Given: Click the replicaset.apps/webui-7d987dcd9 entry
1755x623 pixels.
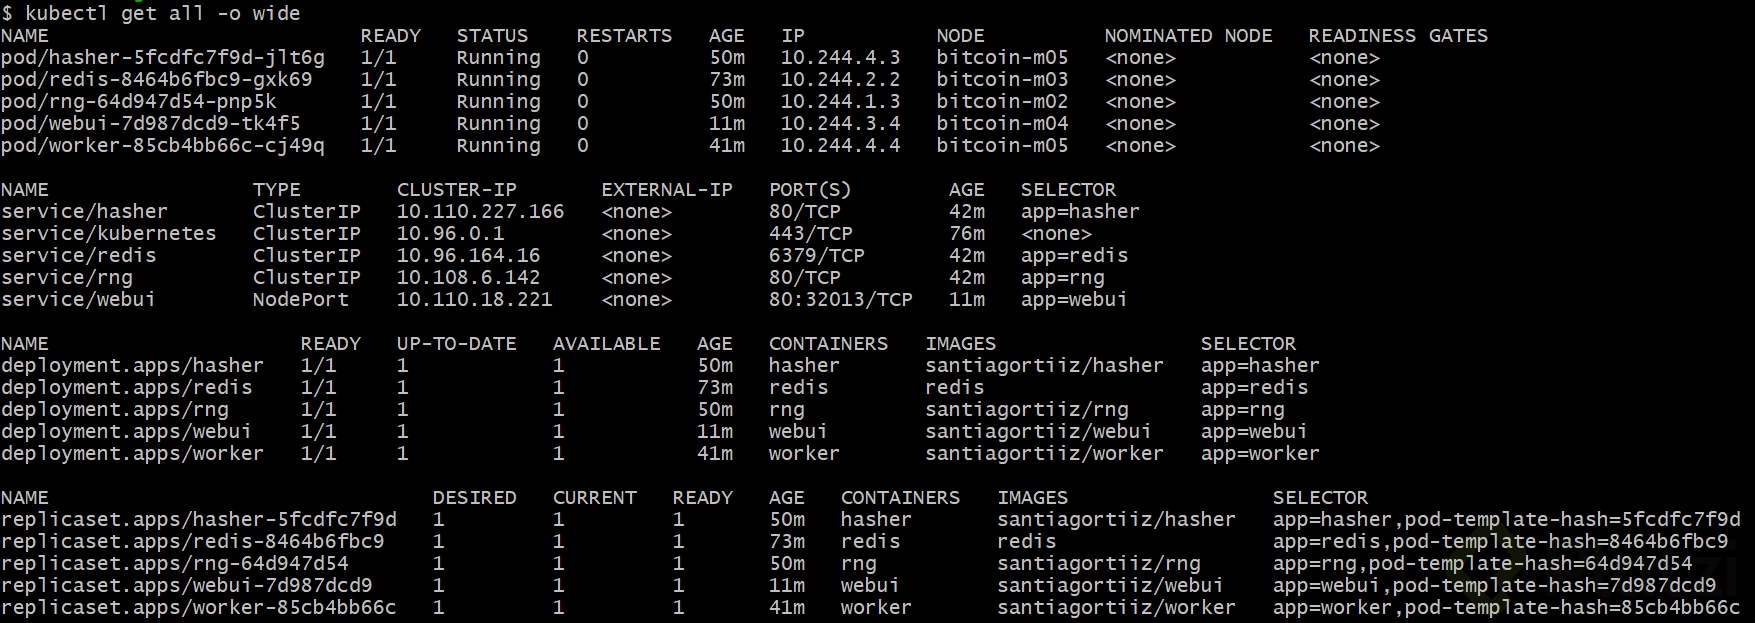Looking at the screenshot, I should tap(186, 586).
